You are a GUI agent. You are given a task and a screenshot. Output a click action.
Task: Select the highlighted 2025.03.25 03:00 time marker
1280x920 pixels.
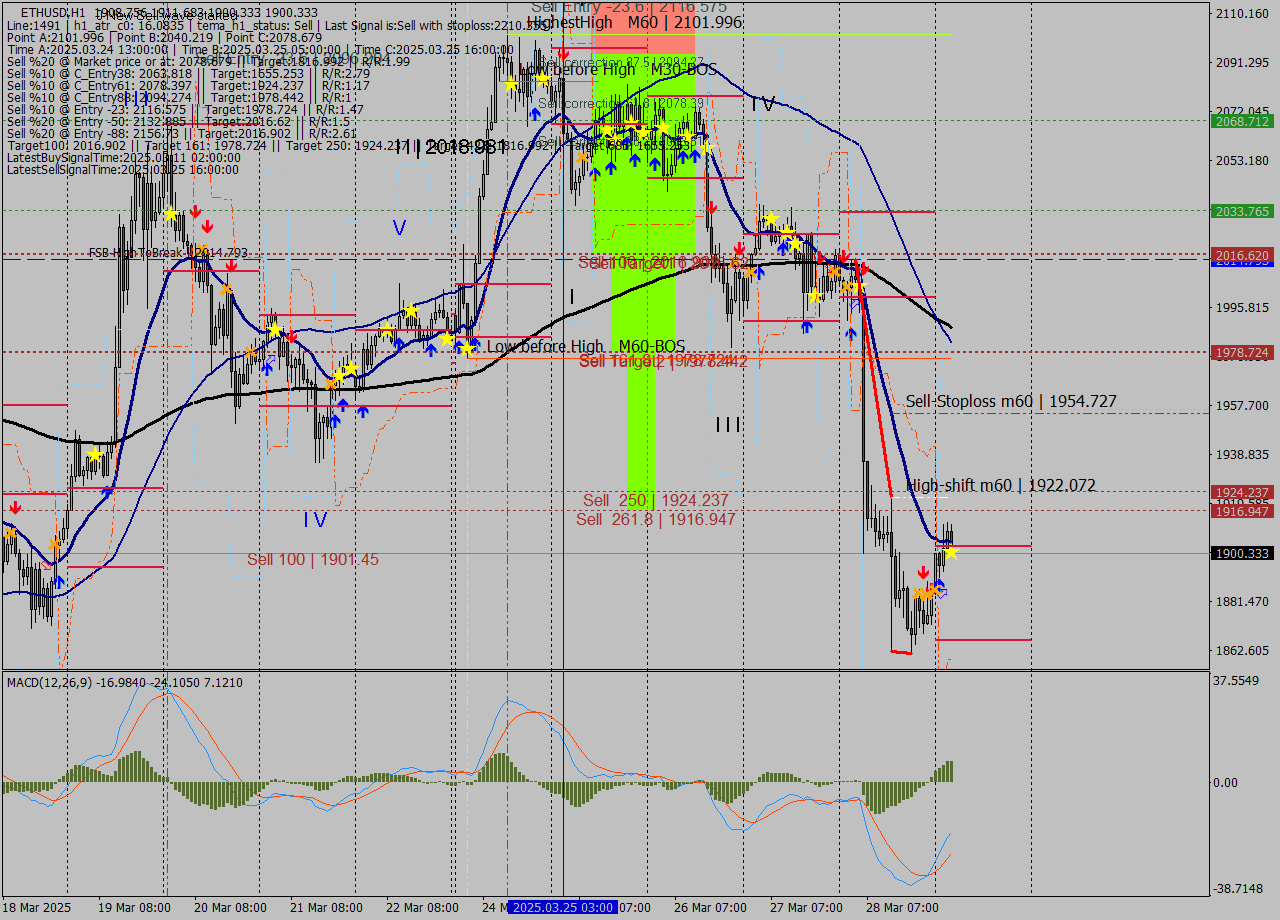(x=561, y=907)
